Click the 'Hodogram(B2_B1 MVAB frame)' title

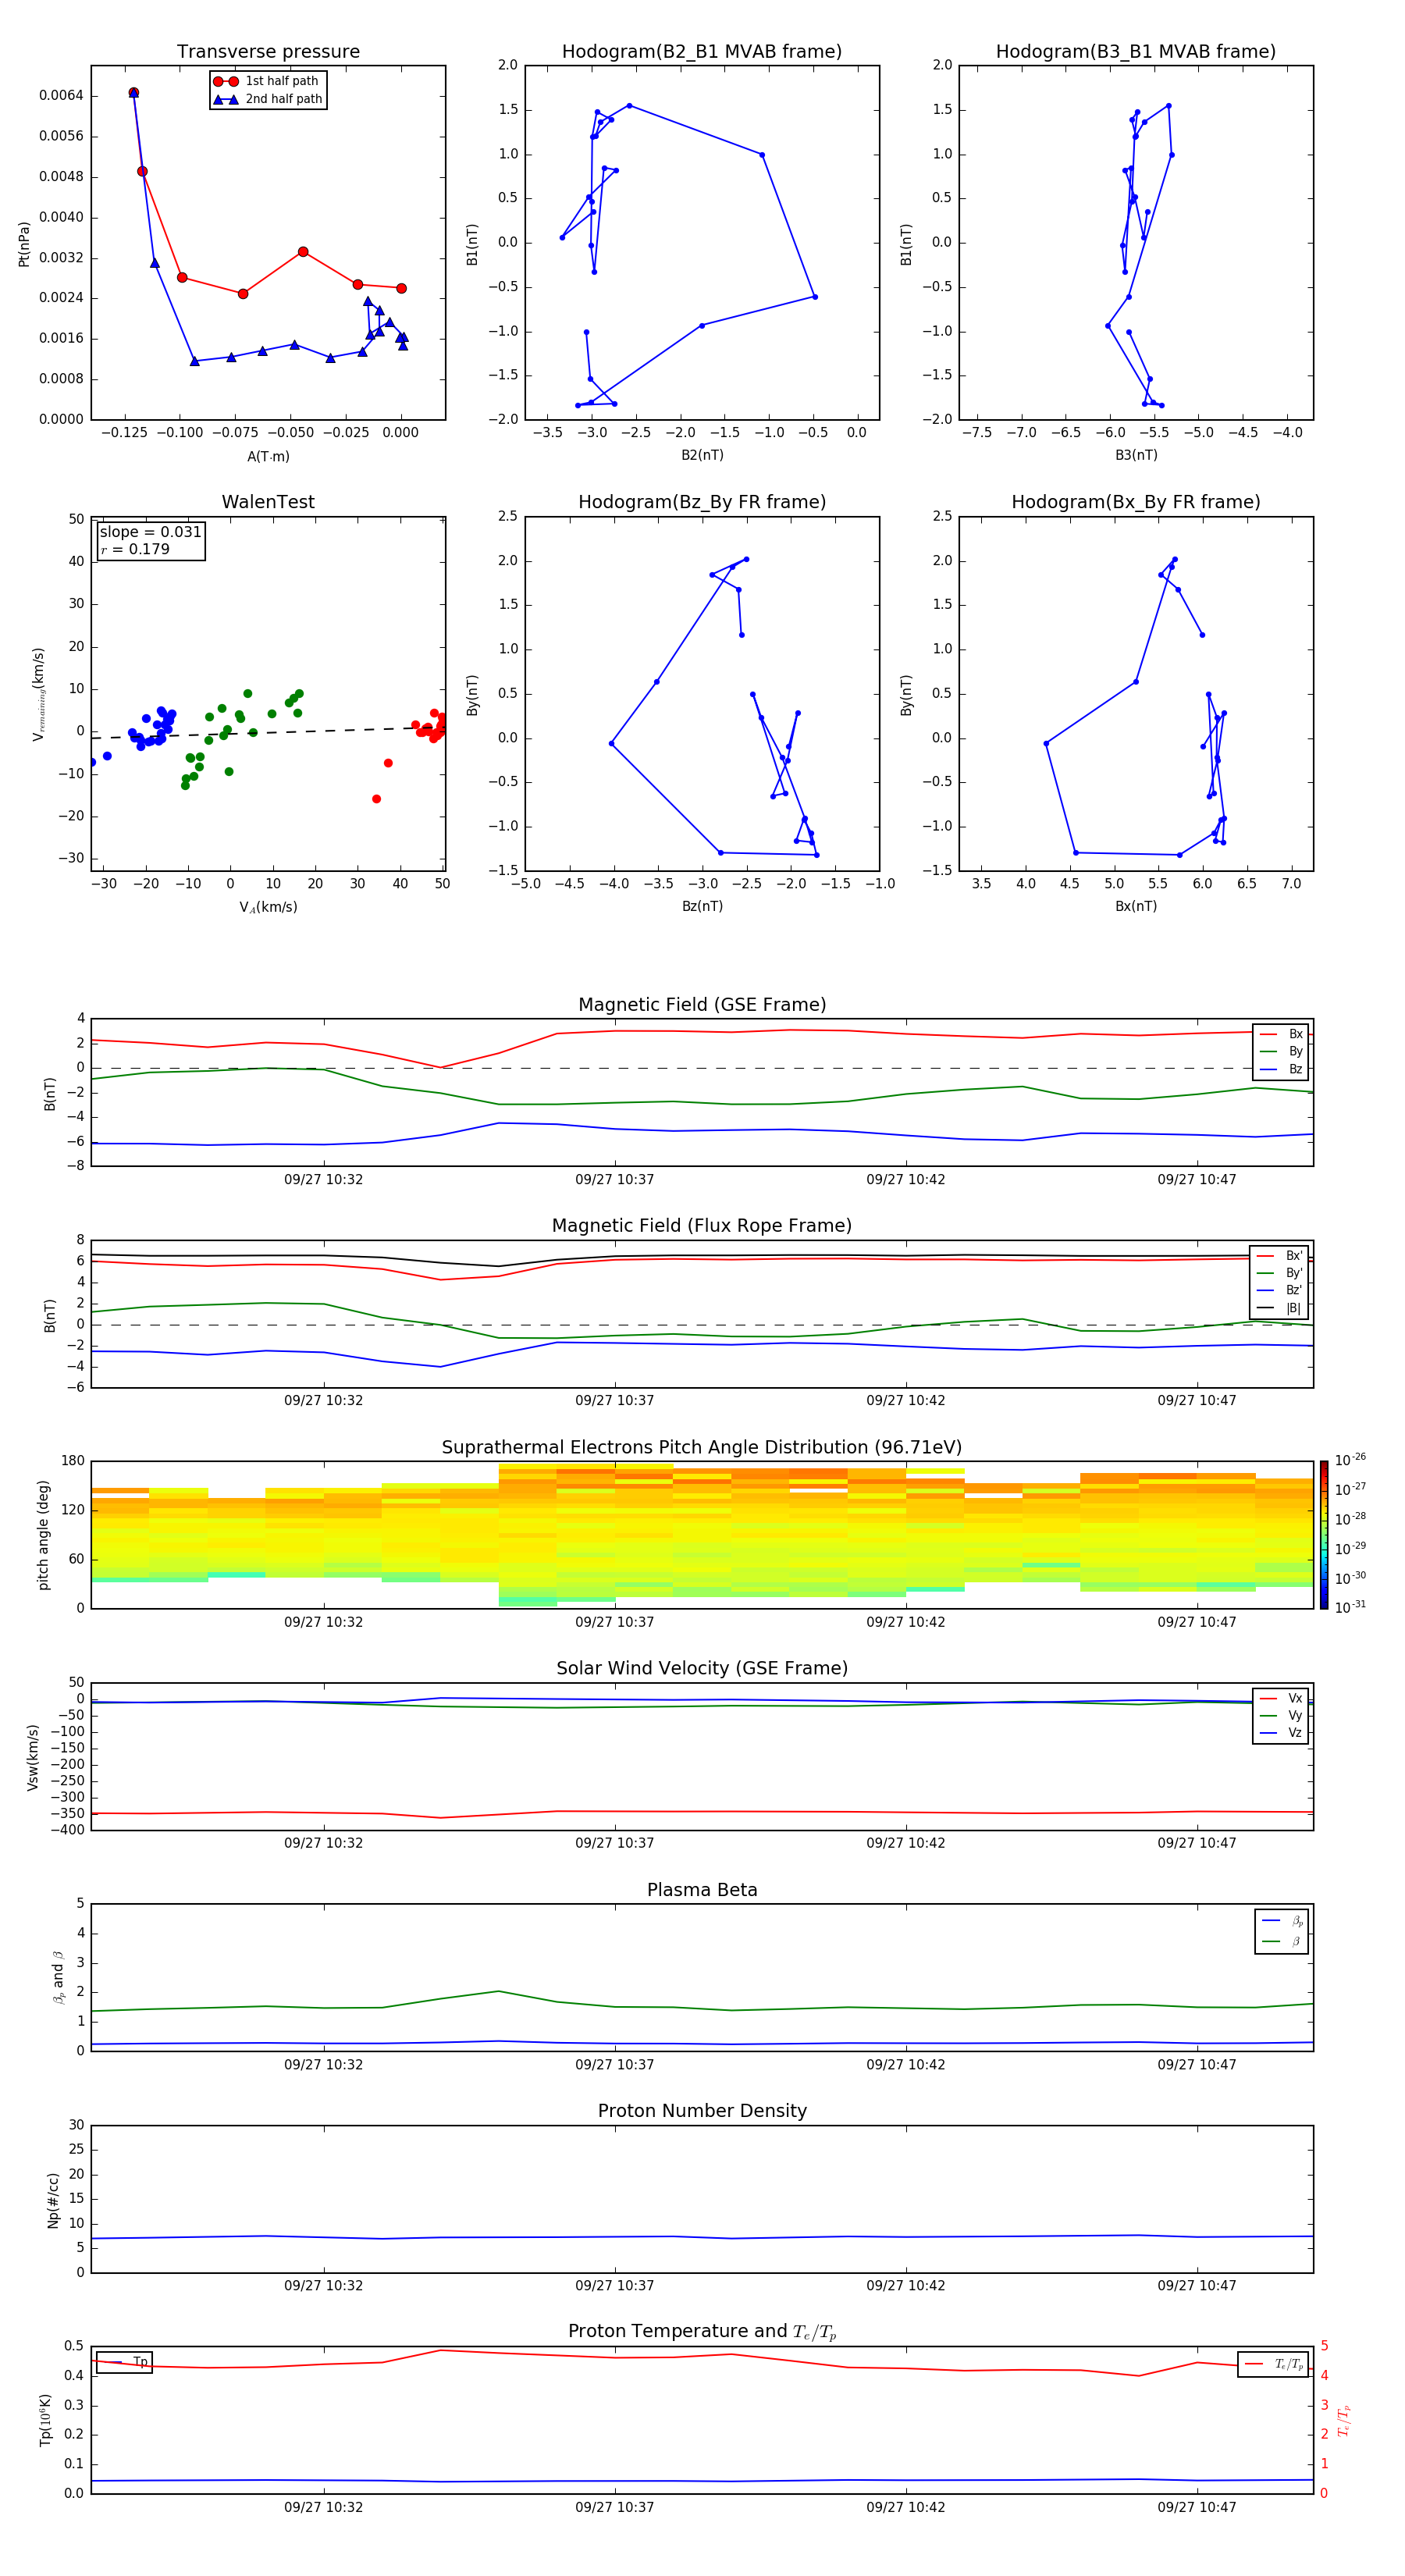[x=702, y=52]
